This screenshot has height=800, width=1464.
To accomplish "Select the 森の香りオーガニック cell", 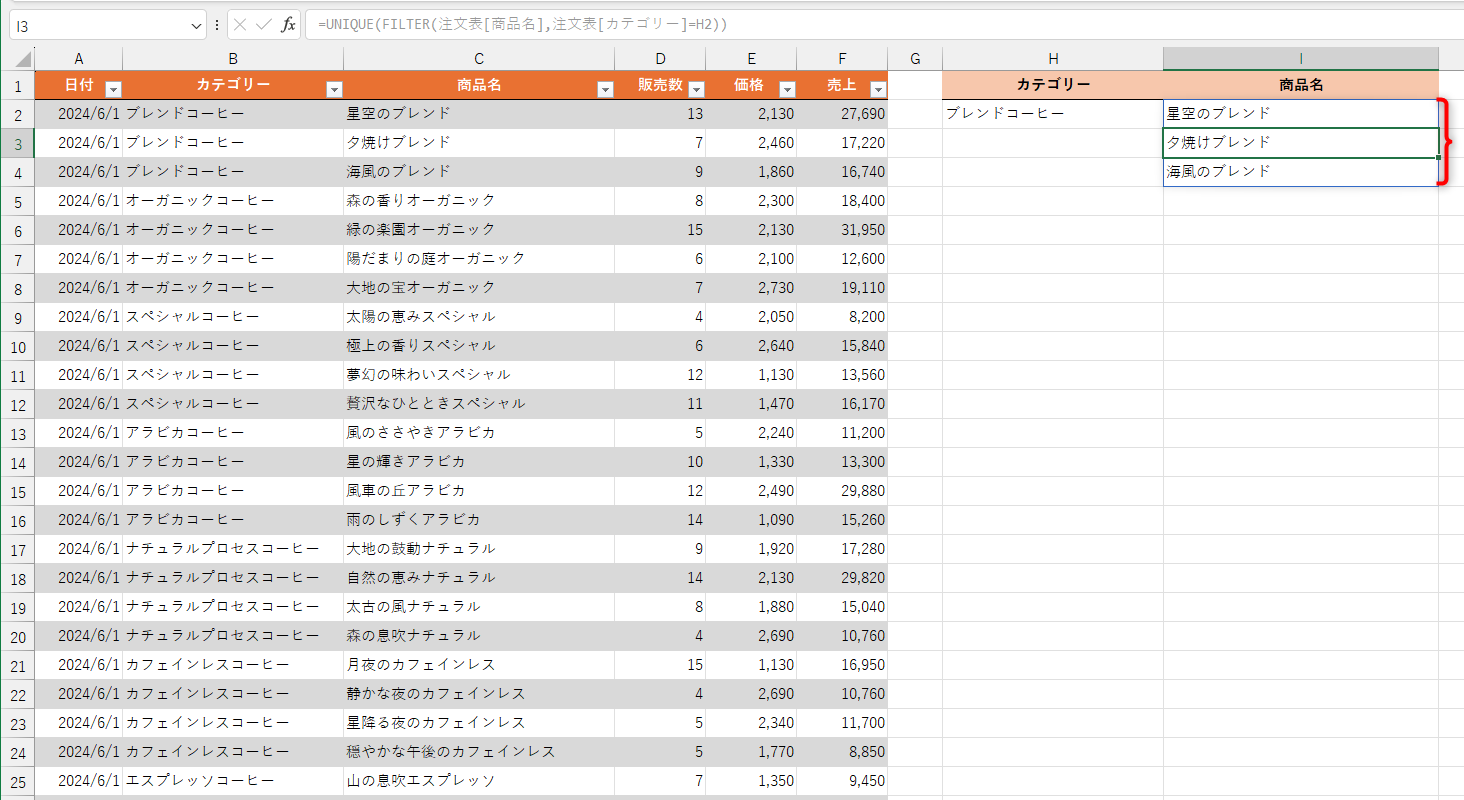I will click(479, 201).
